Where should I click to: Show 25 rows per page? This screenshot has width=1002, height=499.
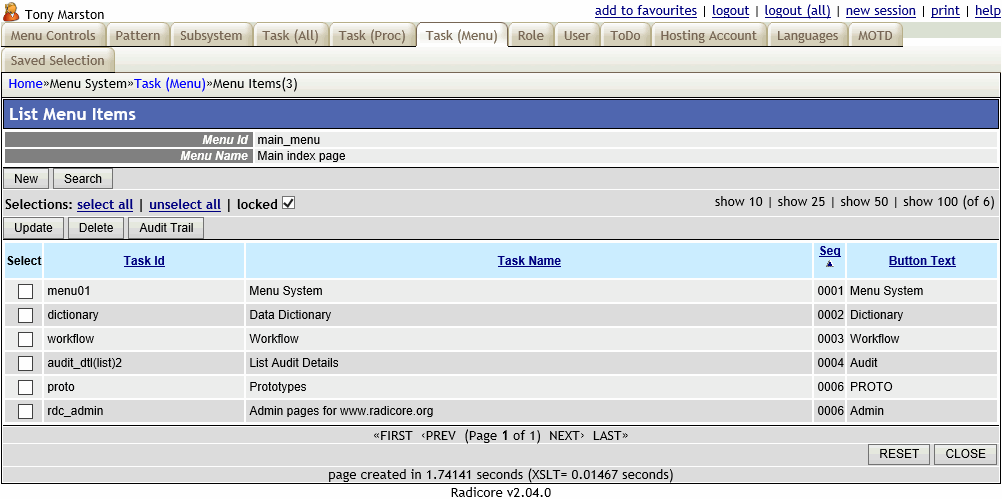[801, 202]
